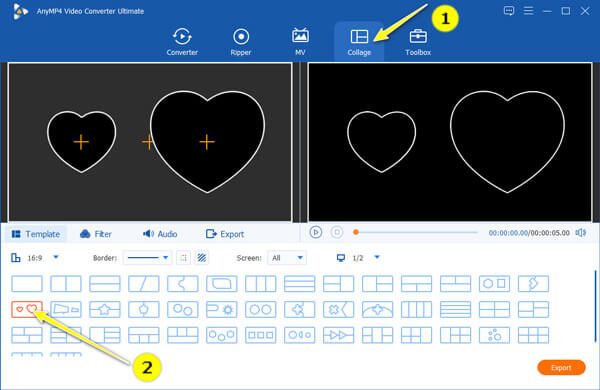Open the Border line width dropdown
The width and height of the screenshot is (600, 390).
point(147,258)
